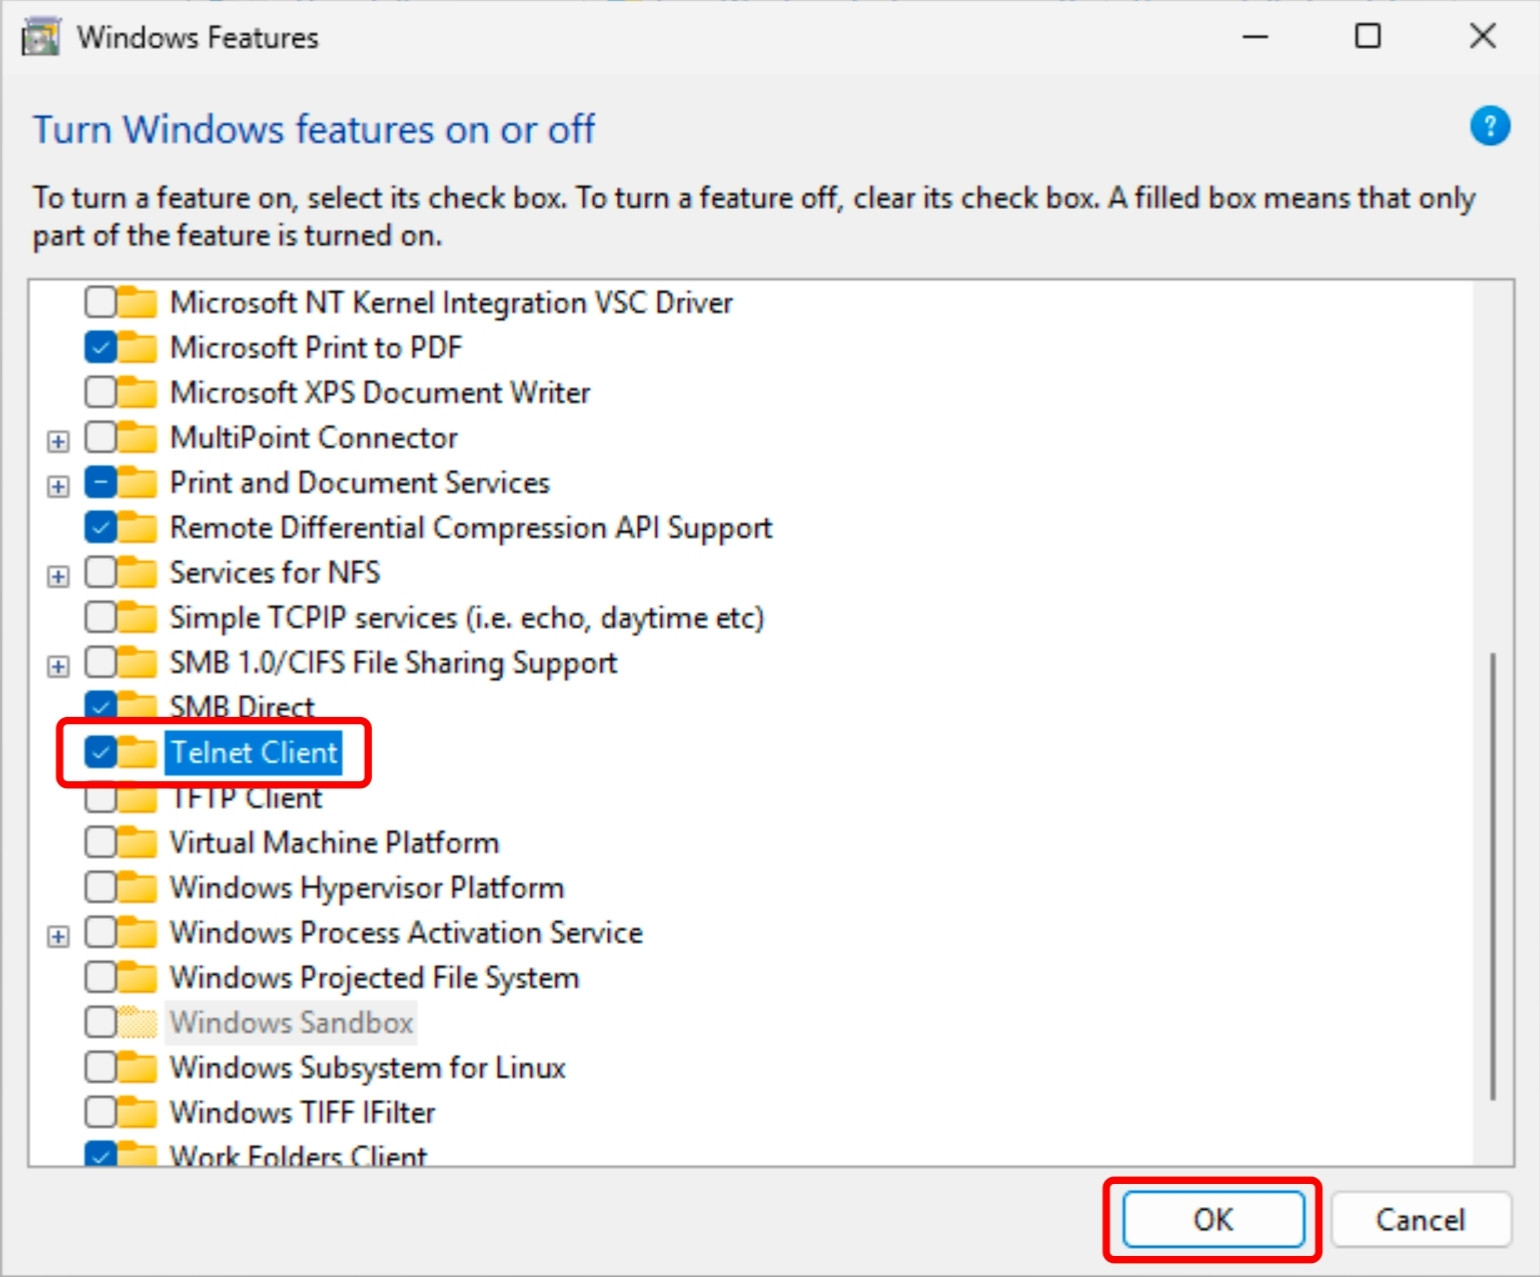Select the Telnet Client entry

(252, 753)
